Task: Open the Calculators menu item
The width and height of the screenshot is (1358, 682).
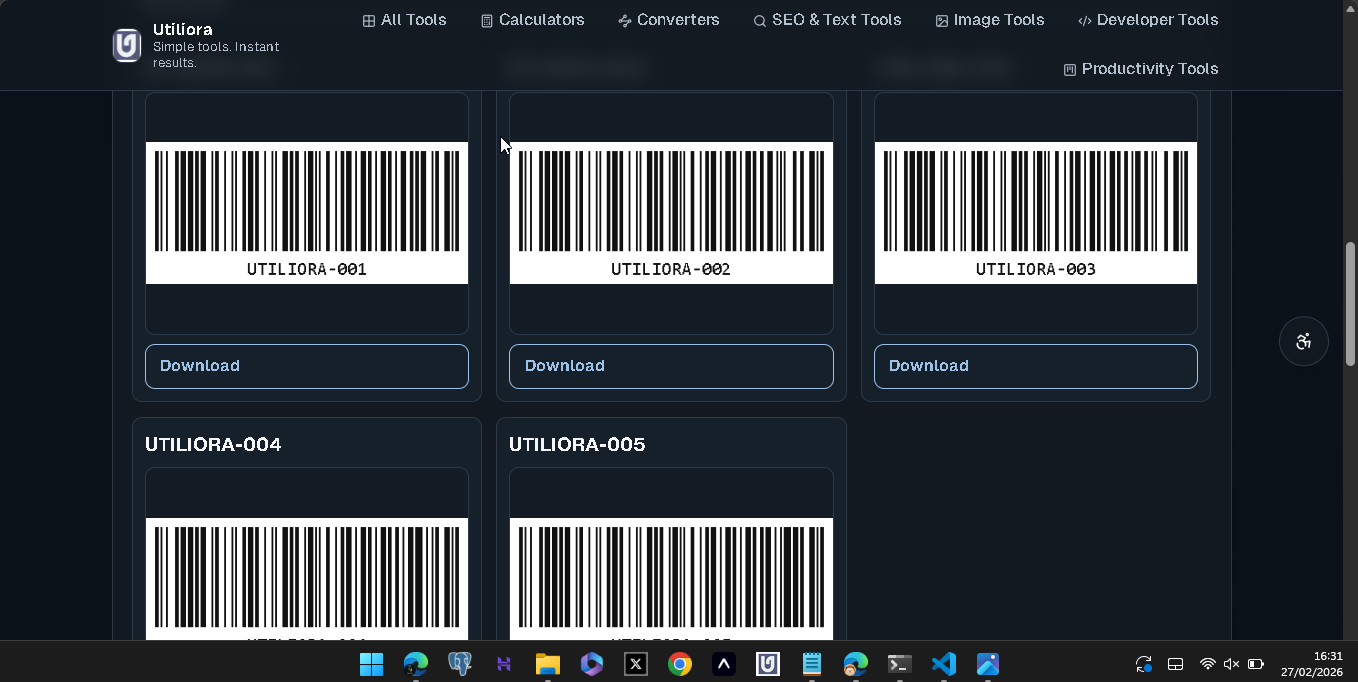Action: coord(532,20)
